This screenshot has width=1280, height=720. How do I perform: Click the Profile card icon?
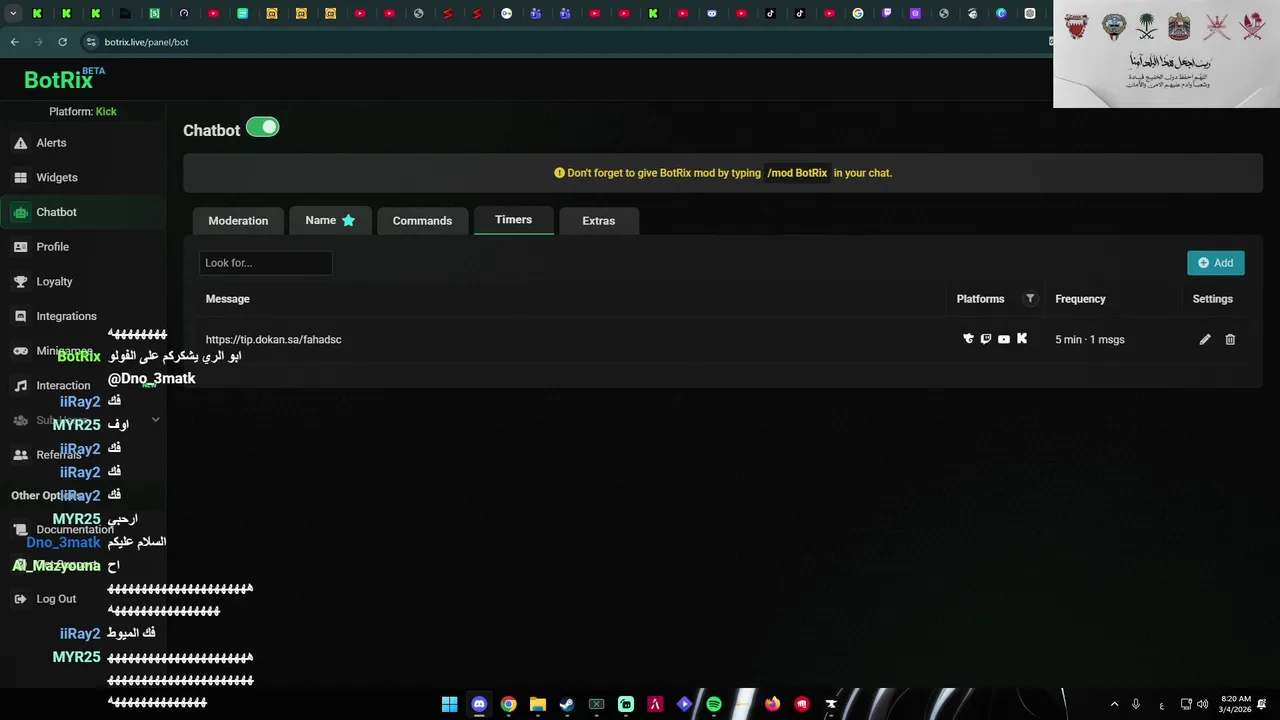pyautogui.click(x=20, y=247)
